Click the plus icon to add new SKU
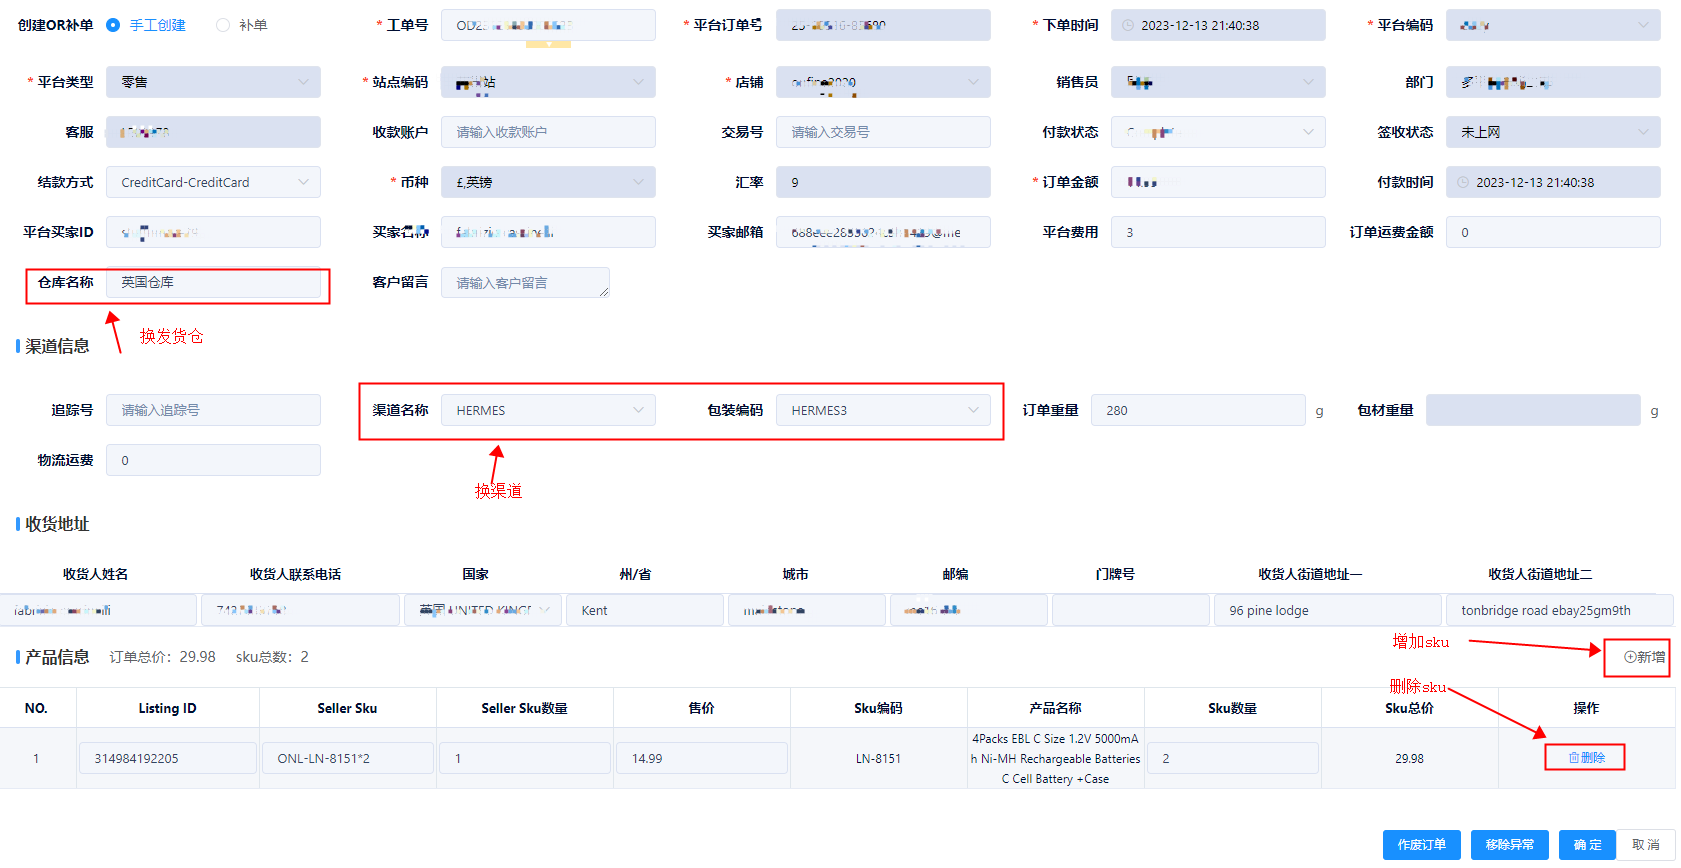The height and width of the screenshot is (868, 1681). (1630, 657)
